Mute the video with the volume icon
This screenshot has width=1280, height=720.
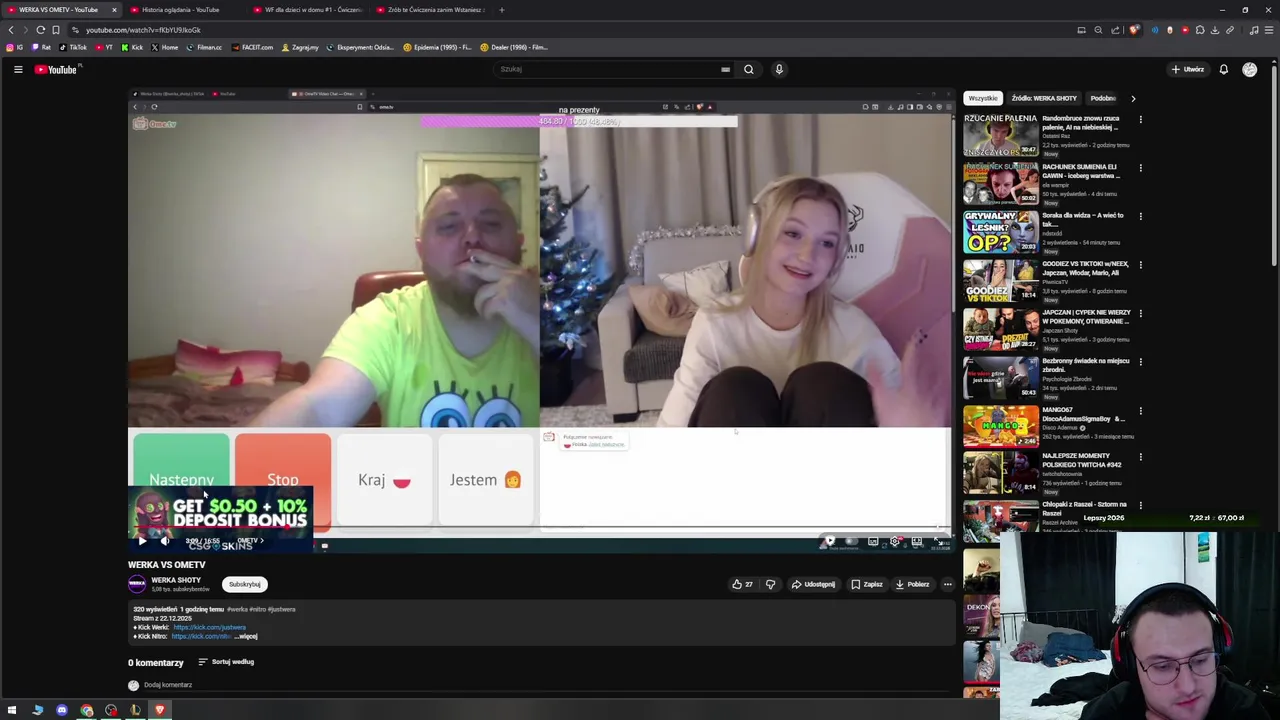164,541
